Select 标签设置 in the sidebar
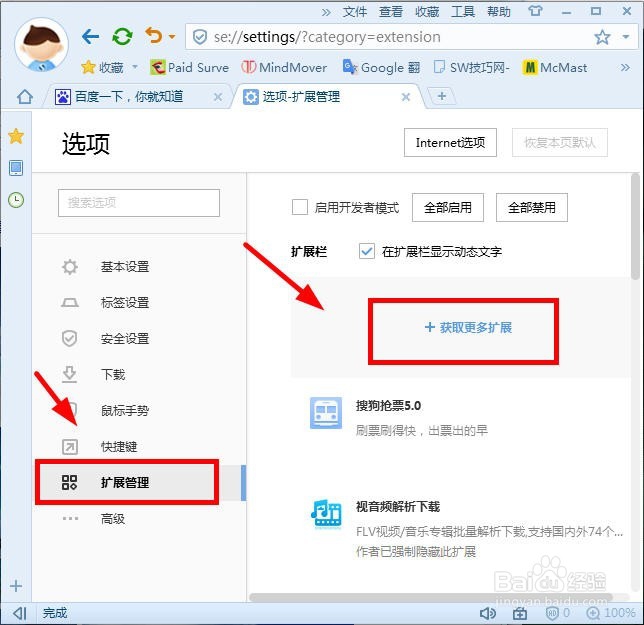 pos(125,303)
